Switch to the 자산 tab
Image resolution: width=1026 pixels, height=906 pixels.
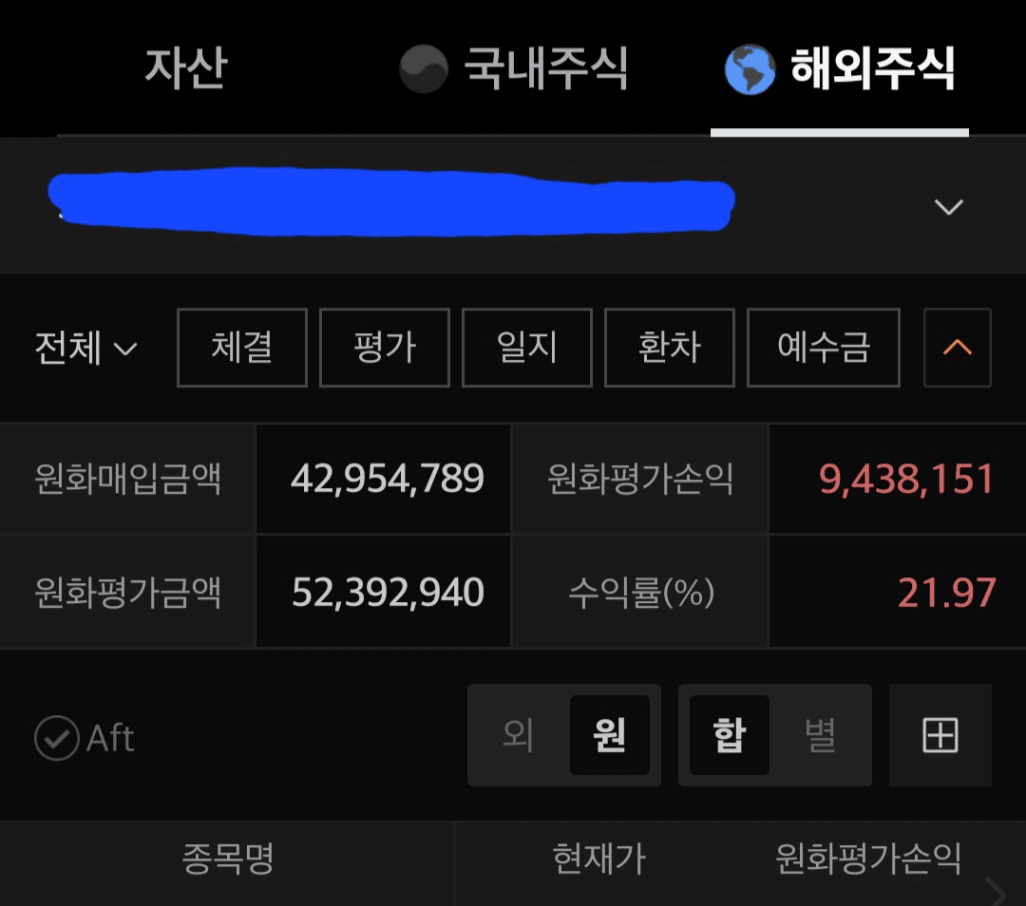186,68
